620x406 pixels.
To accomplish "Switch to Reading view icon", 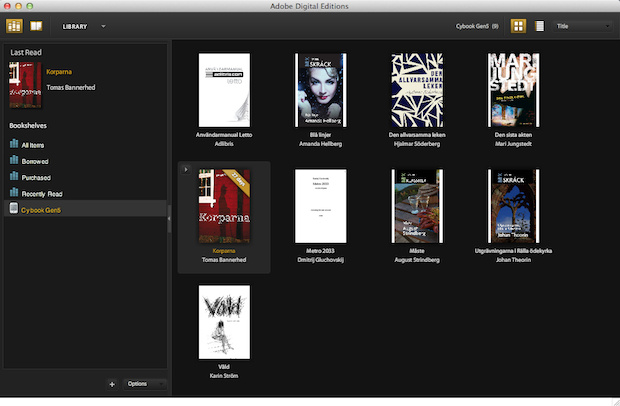I will [x=37, y=25].
